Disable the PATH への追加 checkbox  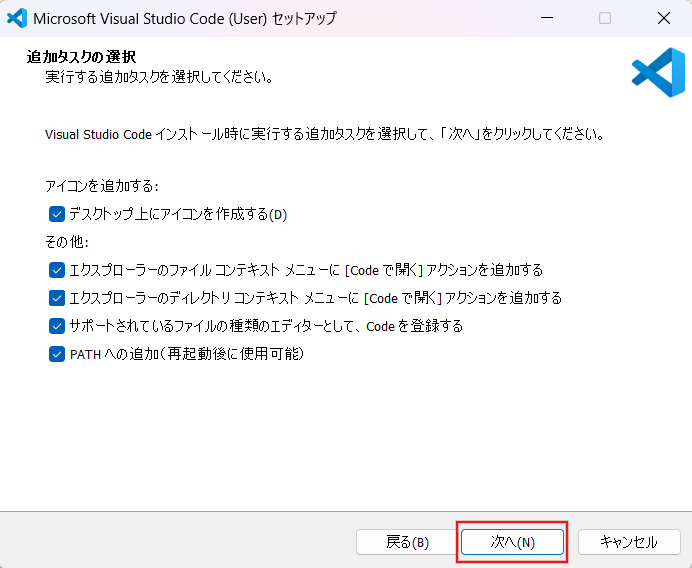pos(56,354)
